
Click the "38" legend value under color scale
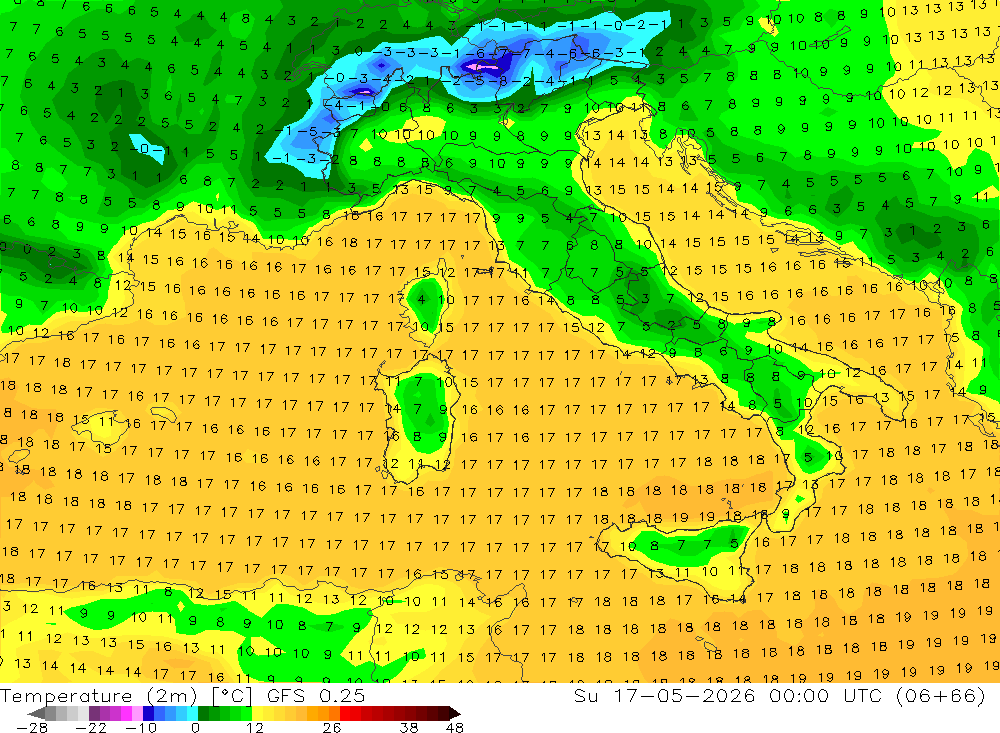click(408, 728)
